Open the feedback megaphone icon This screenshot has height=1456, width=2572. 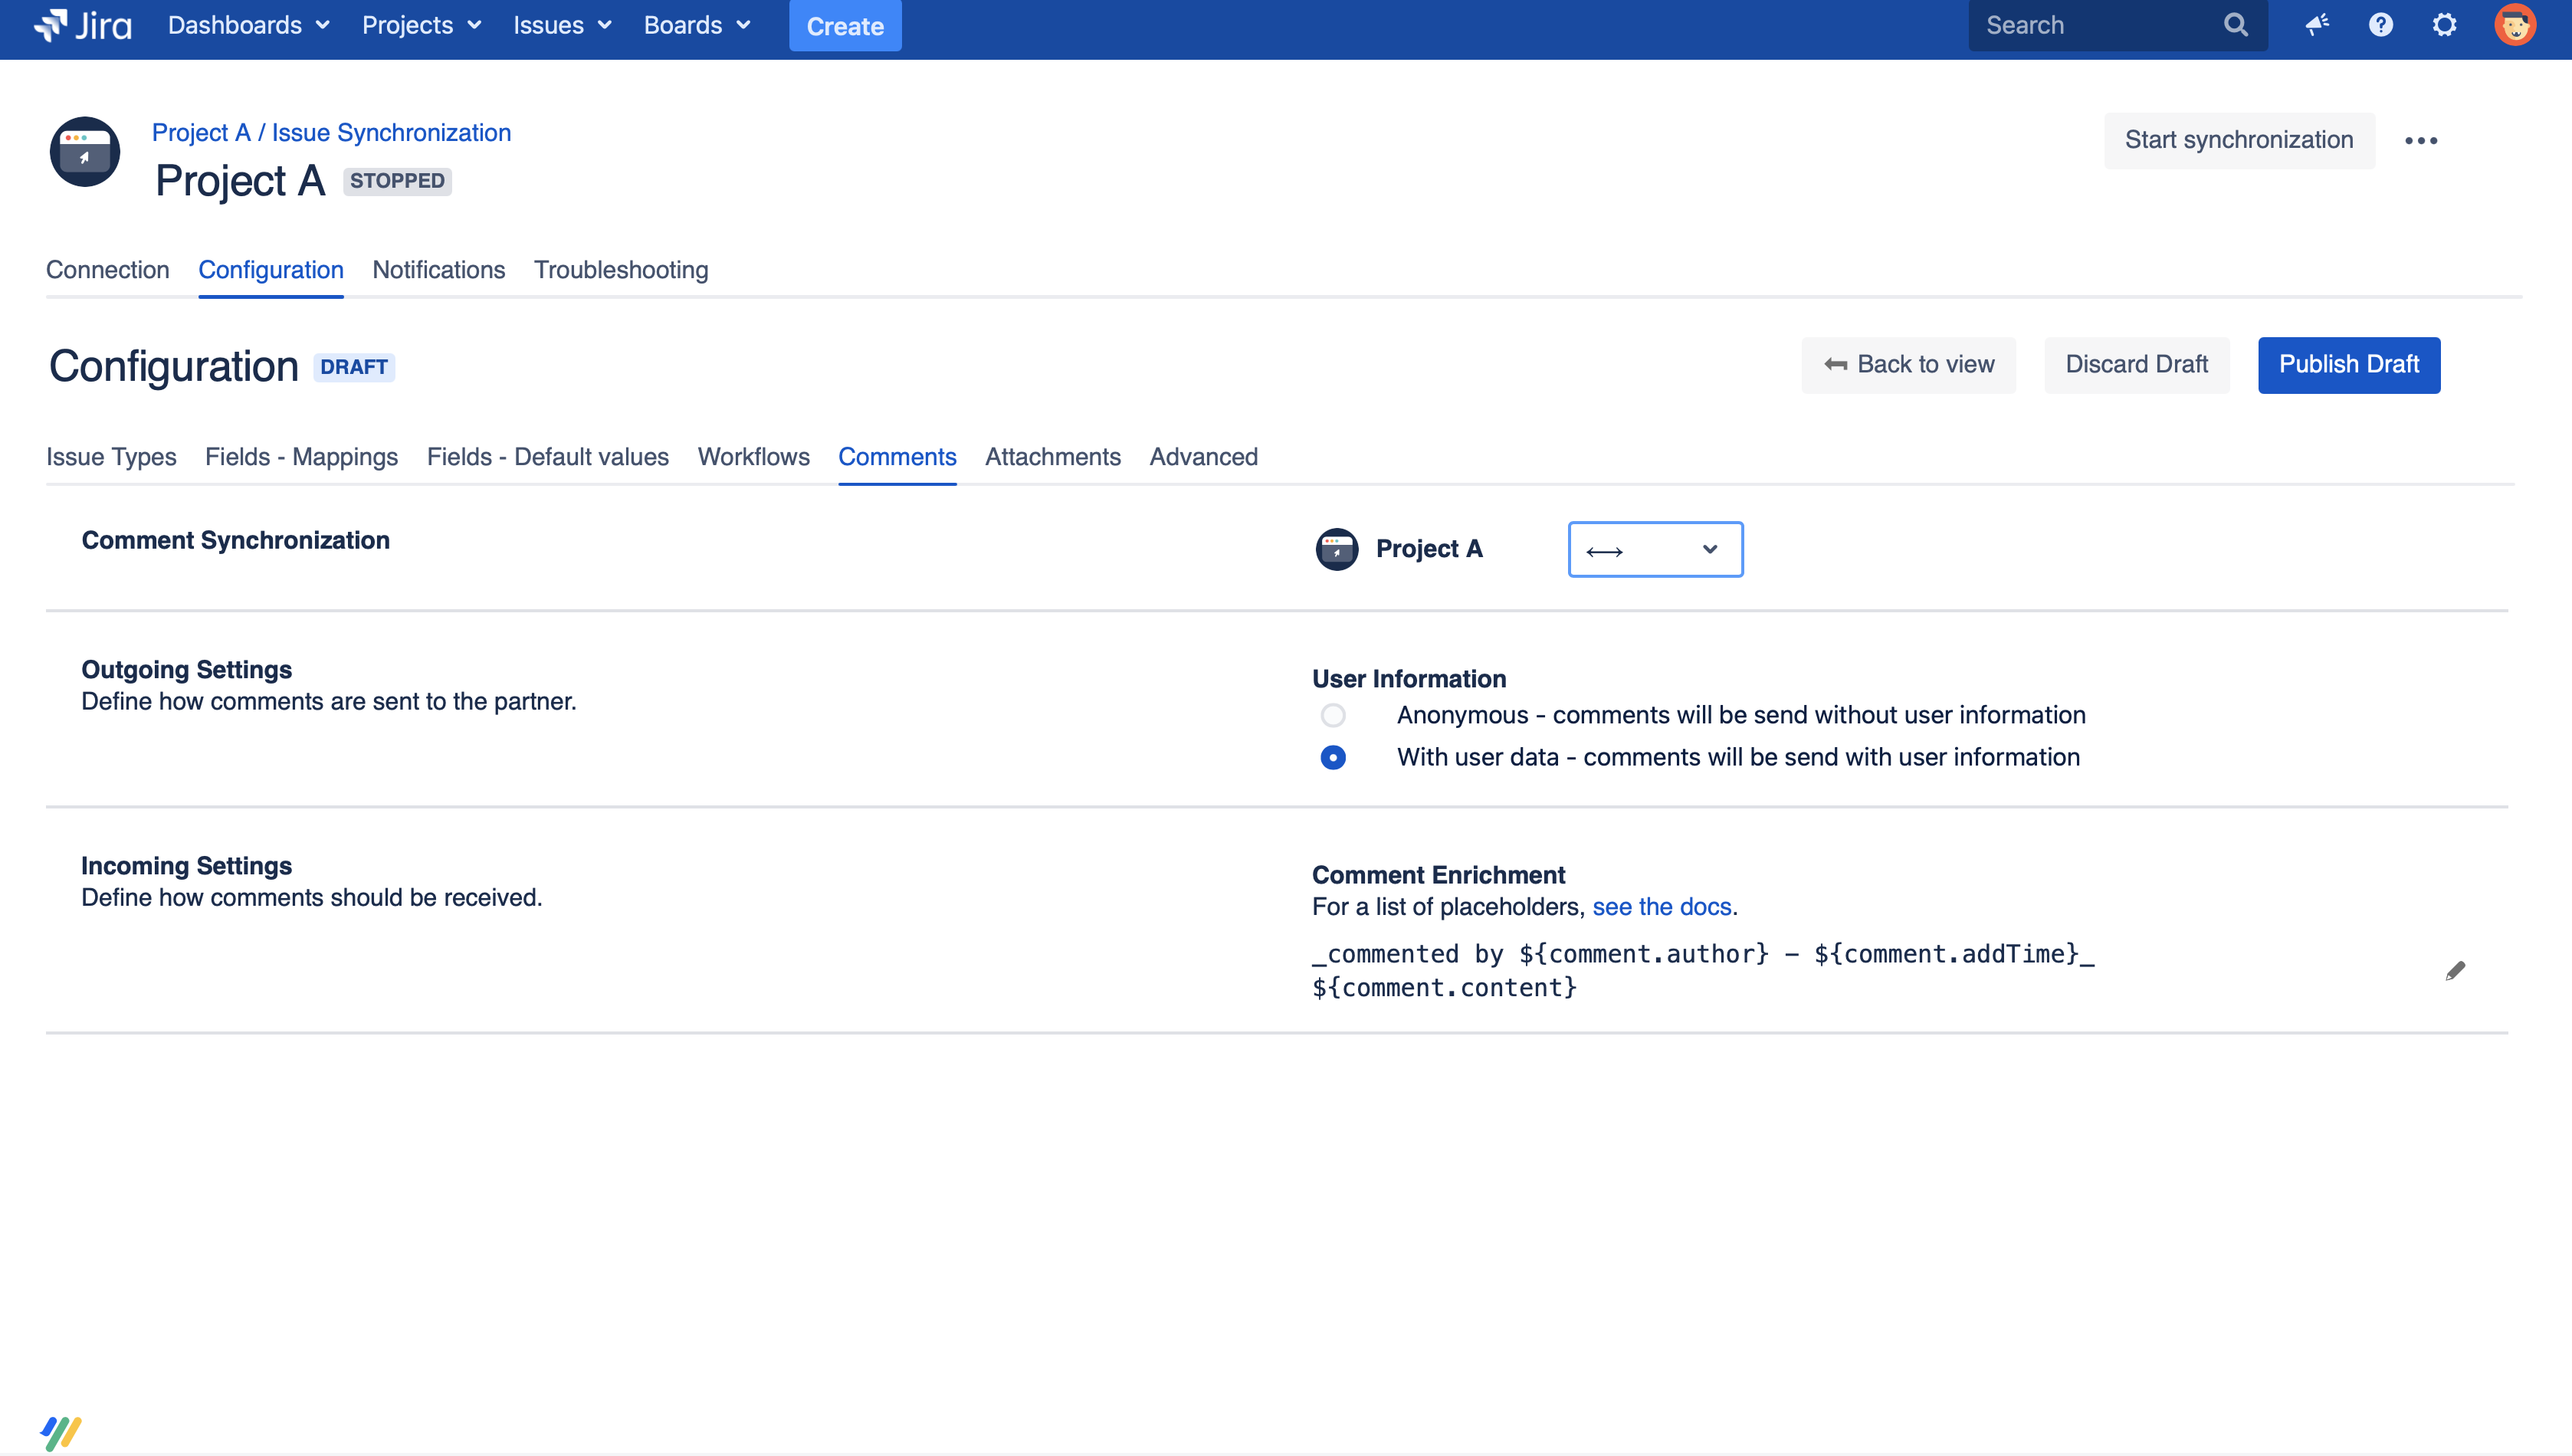pos(2318,25)
